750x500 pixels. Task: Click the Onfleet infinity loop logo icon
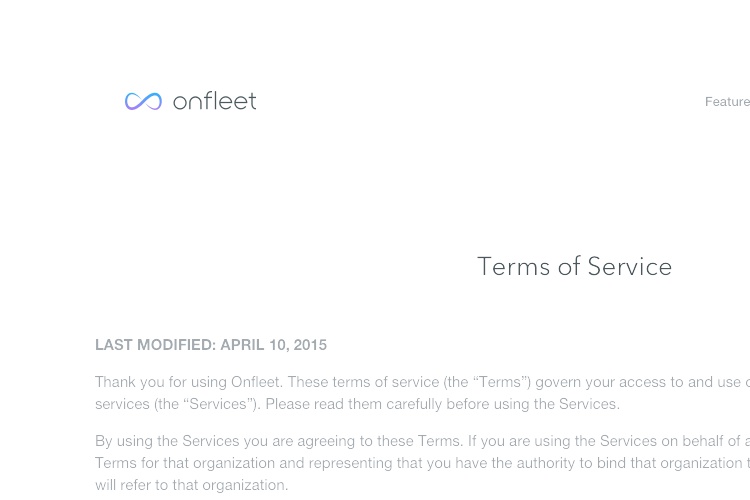click(143, 101)
